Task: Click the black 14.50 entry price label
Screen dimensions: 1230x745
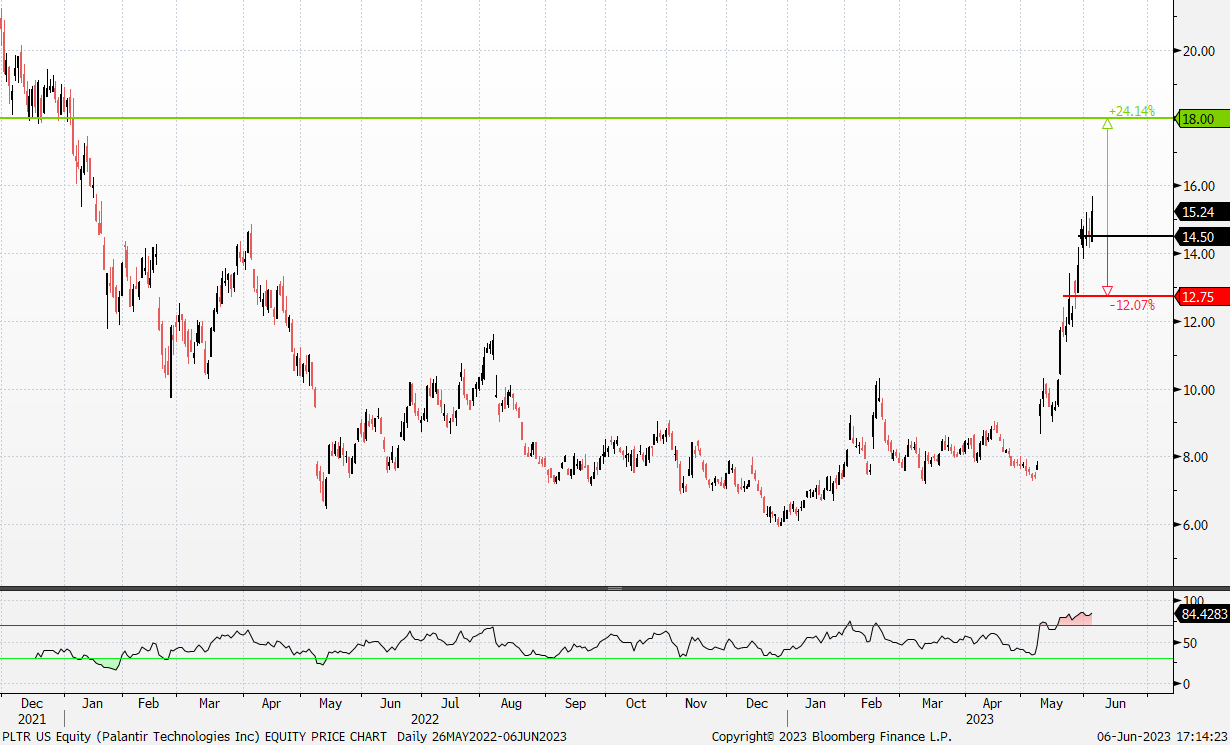Action: tap(1200, 237)
